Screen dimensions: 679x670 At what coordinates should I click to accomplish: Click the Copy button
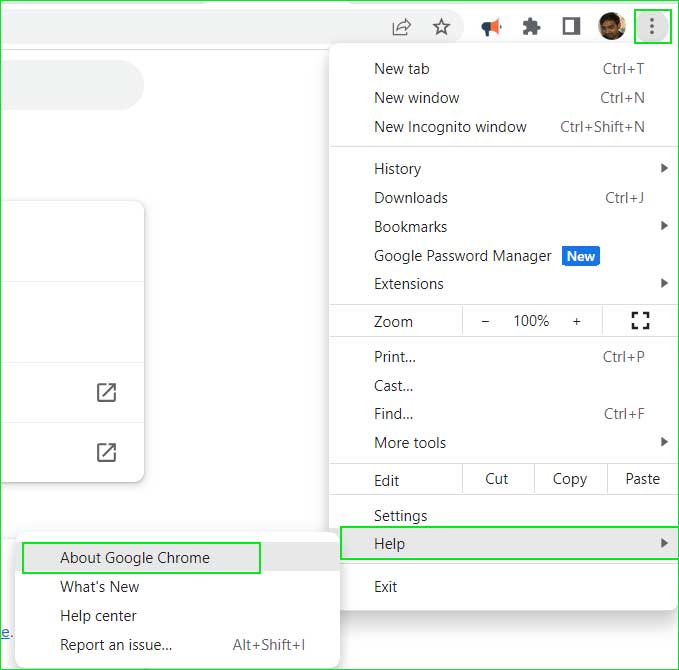pos(570,479)
